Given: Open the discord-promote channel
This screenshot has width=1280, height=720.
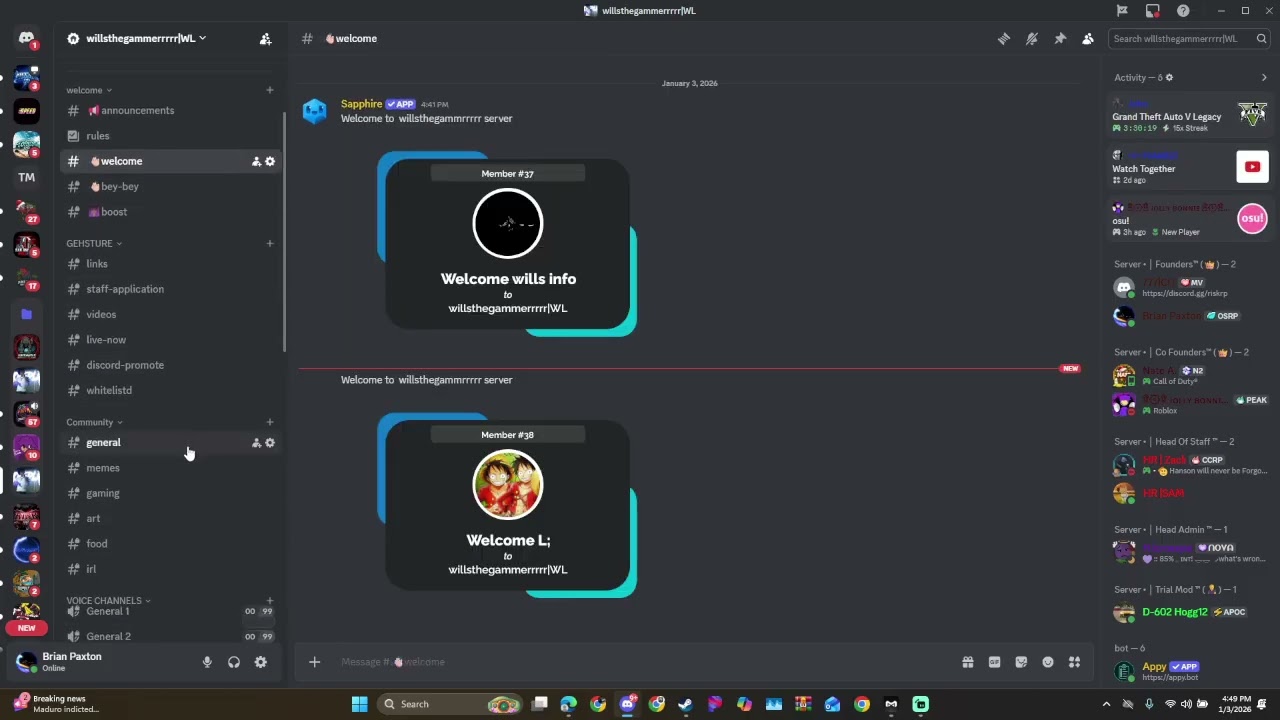Looking at the screenshot, I should pyautogui.click(x=171, y=365).
